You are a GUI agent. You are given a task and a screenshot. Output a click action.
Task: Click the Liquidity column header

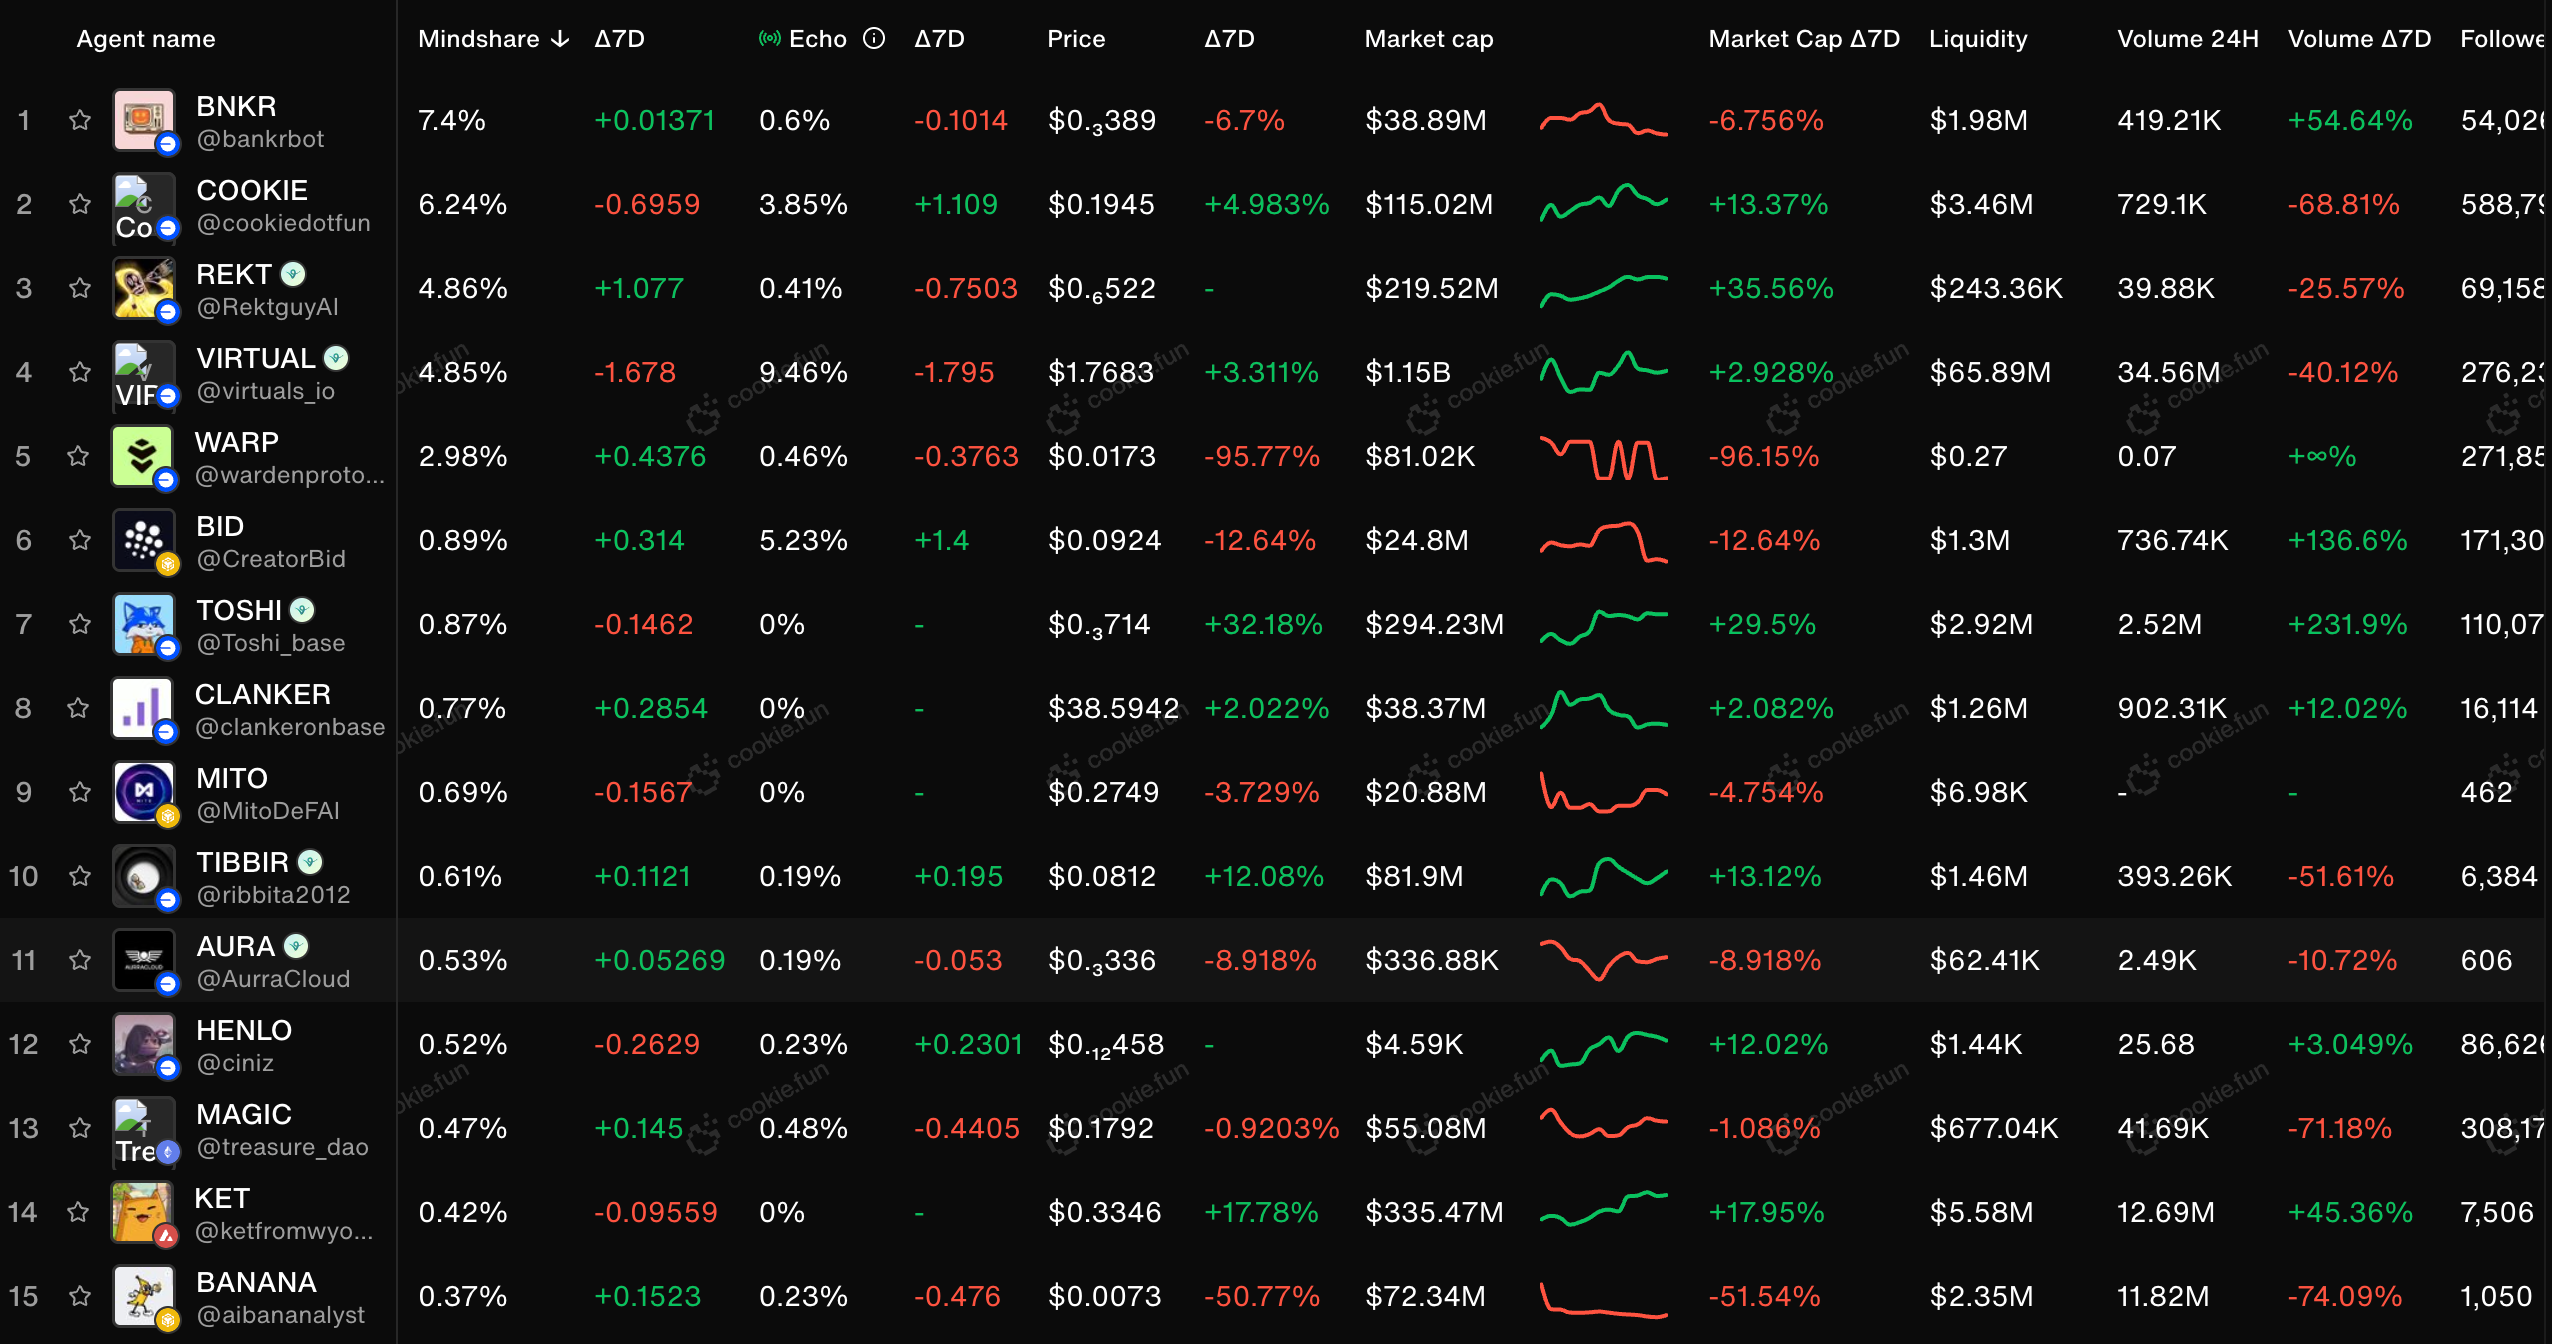pos(1977,39)
